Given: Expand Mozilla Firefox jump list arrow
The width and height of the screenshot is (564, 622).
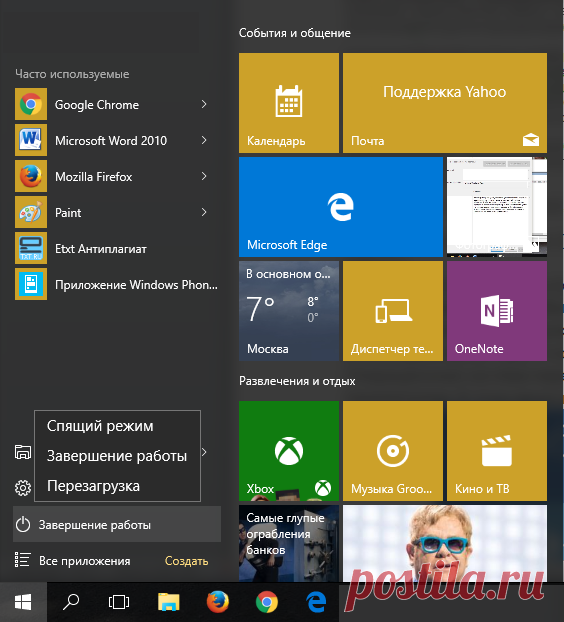Looking at the screenshot, I should (x=204, y=176).
